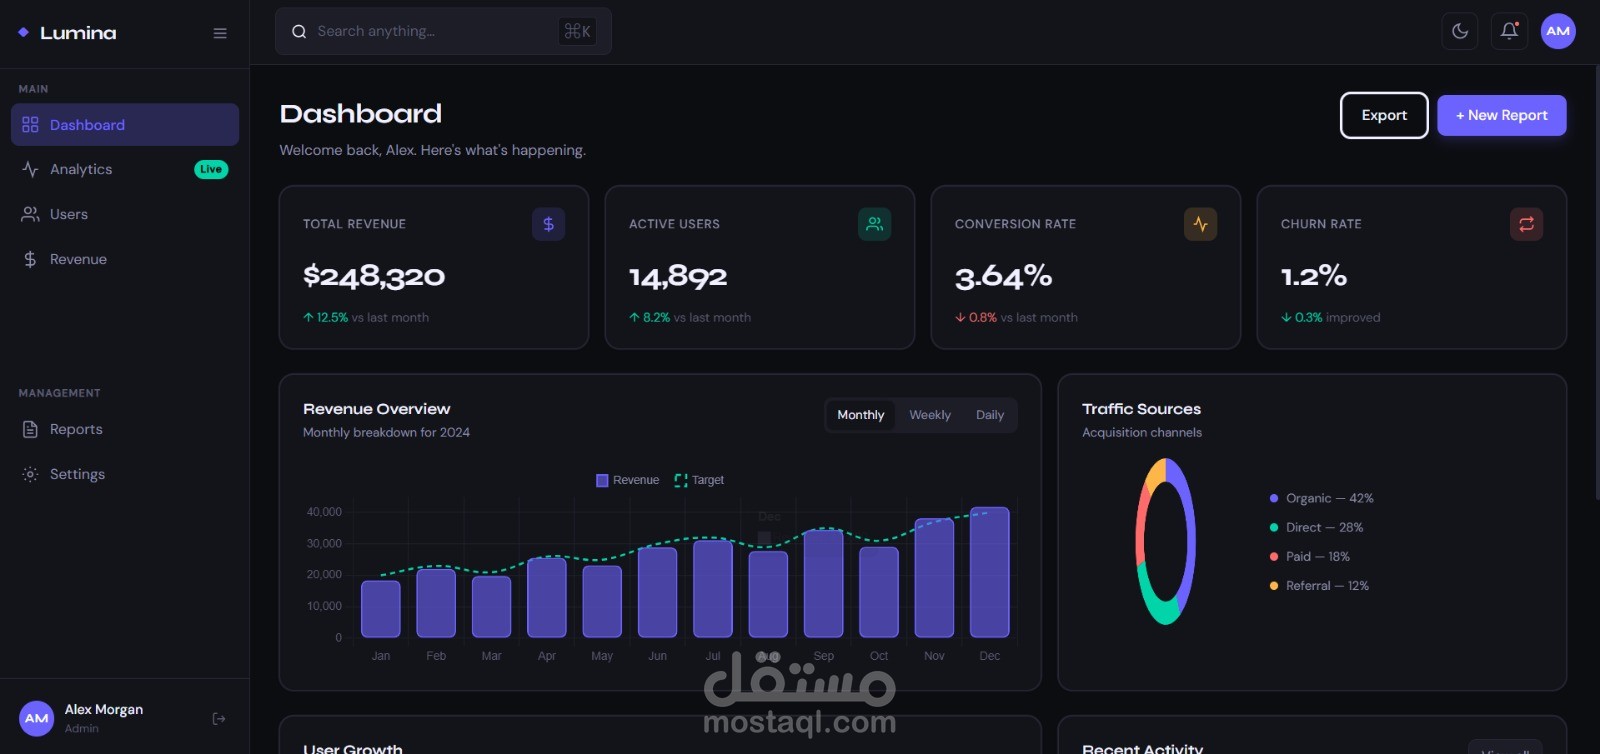This screenshot has width=1600, height=754.
Task: Click the January revenue bar
Action: 381,609
